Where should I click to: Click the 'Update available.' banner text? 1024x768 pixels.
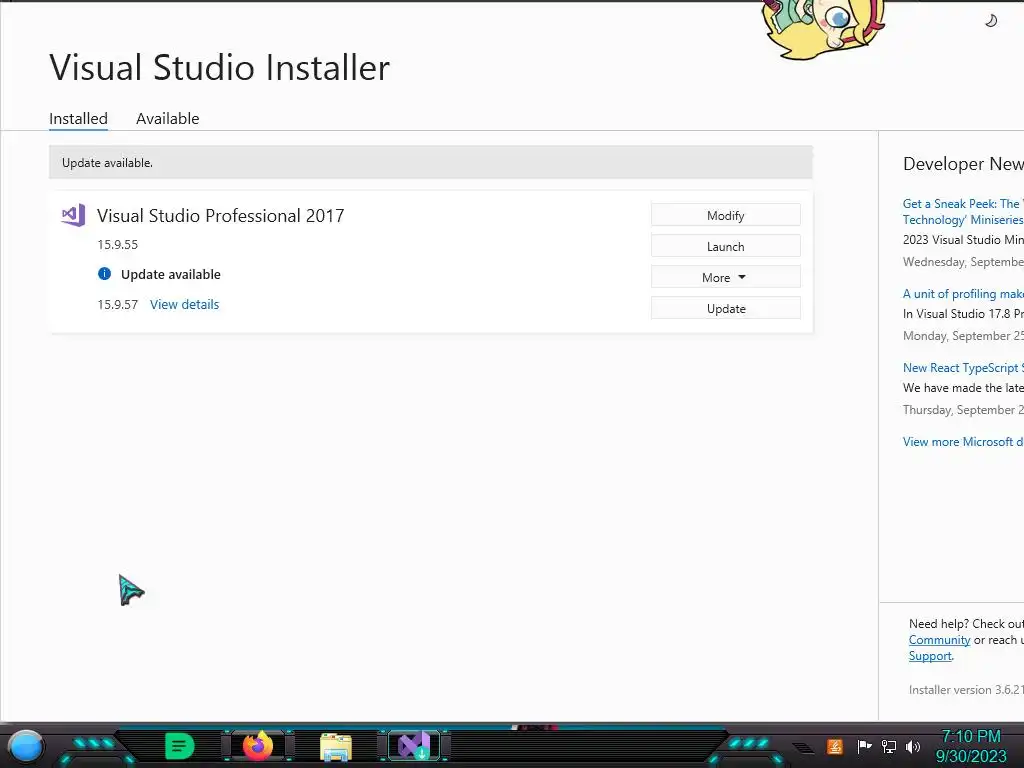107,163
